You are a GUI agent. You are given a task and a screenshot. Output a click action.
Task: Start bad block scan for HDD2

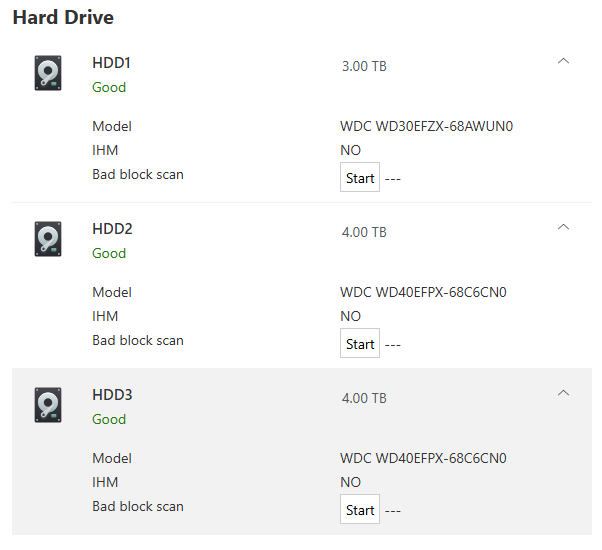pyautogui.click(x=360, y=344)
